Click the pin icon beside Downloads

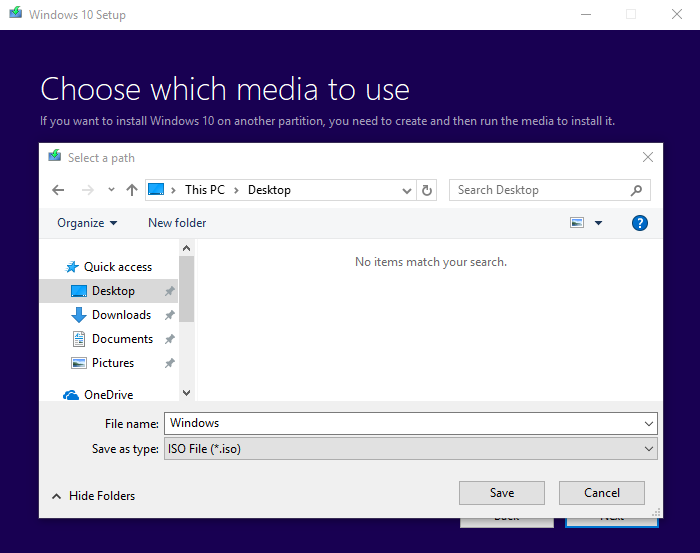pyautogui.click(x=169, y=316)
